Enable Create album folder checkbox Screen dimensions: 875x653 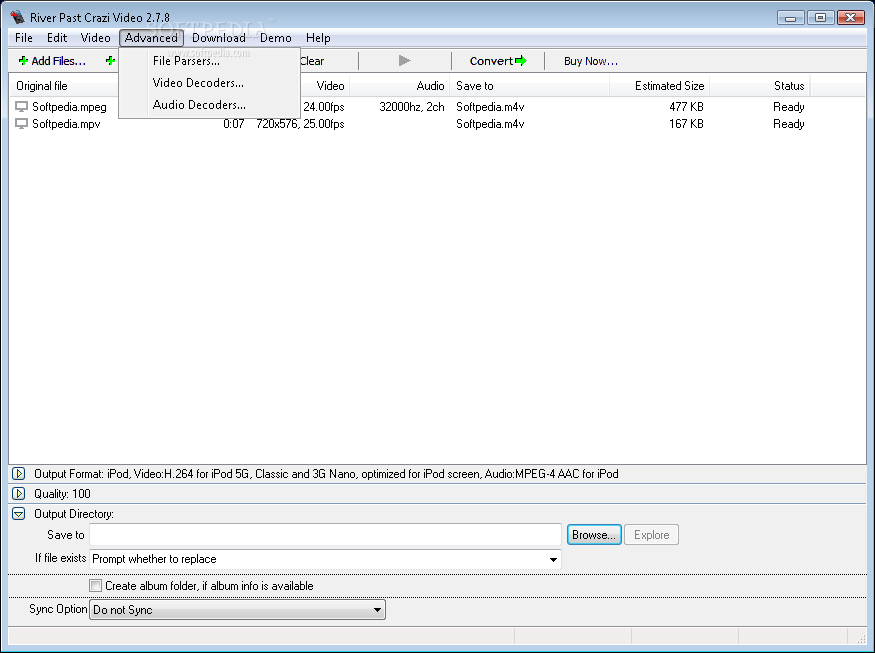coord(95,585)
